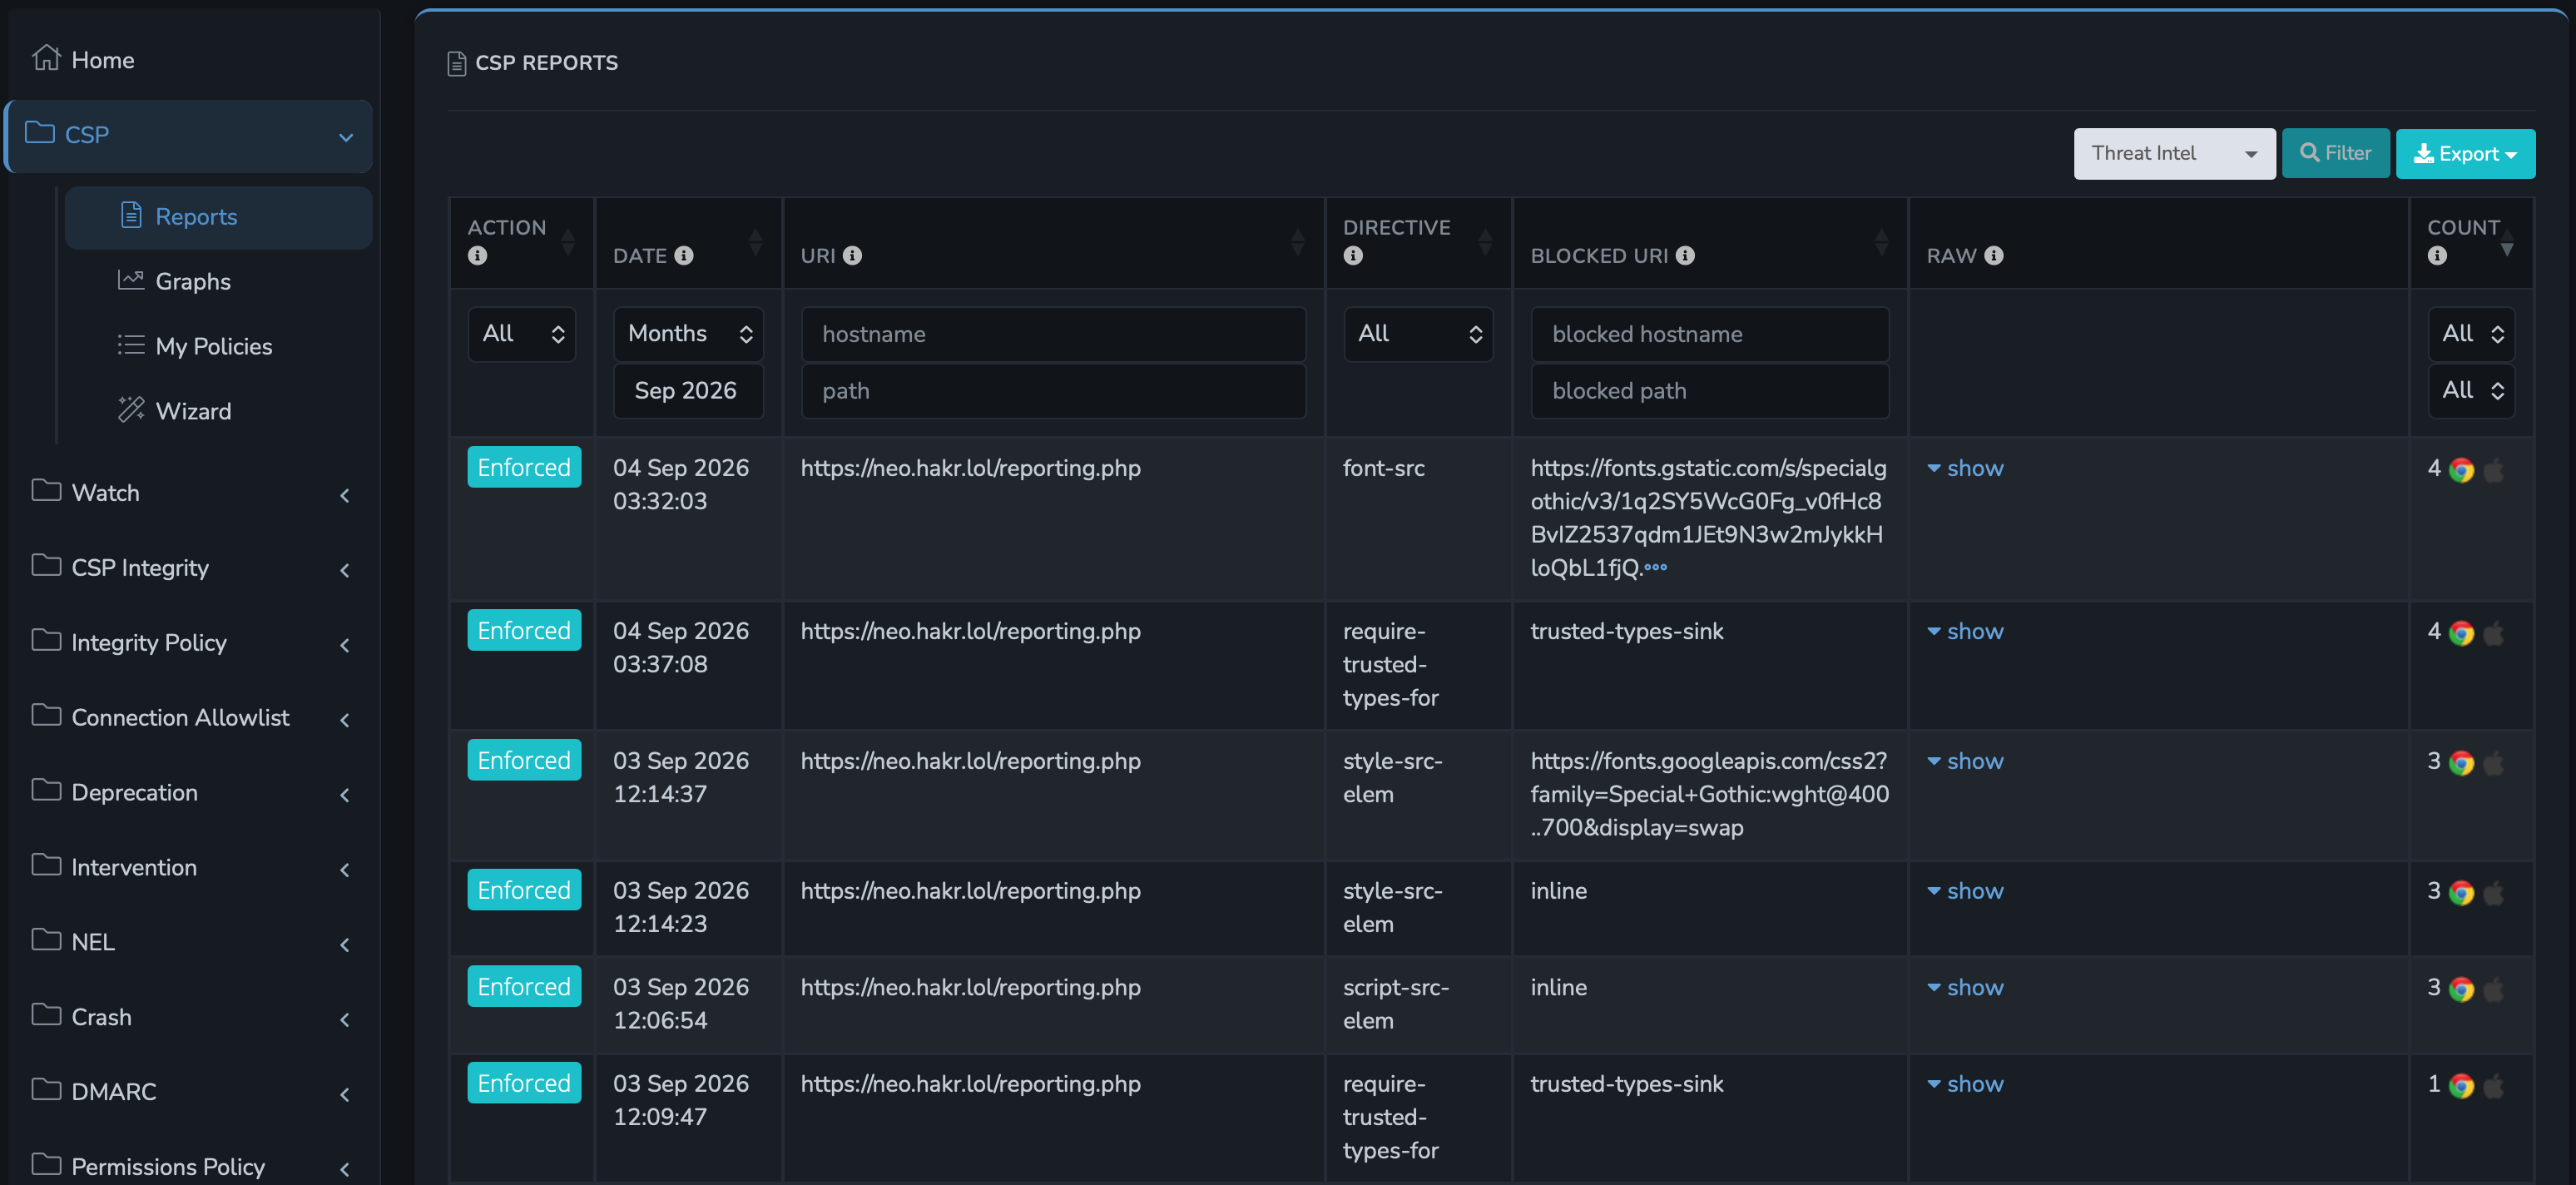The height and width of the screenshot is (1185, 2576).
Task: Open the upper Count All dropdown
Action: pos(2471,334)
